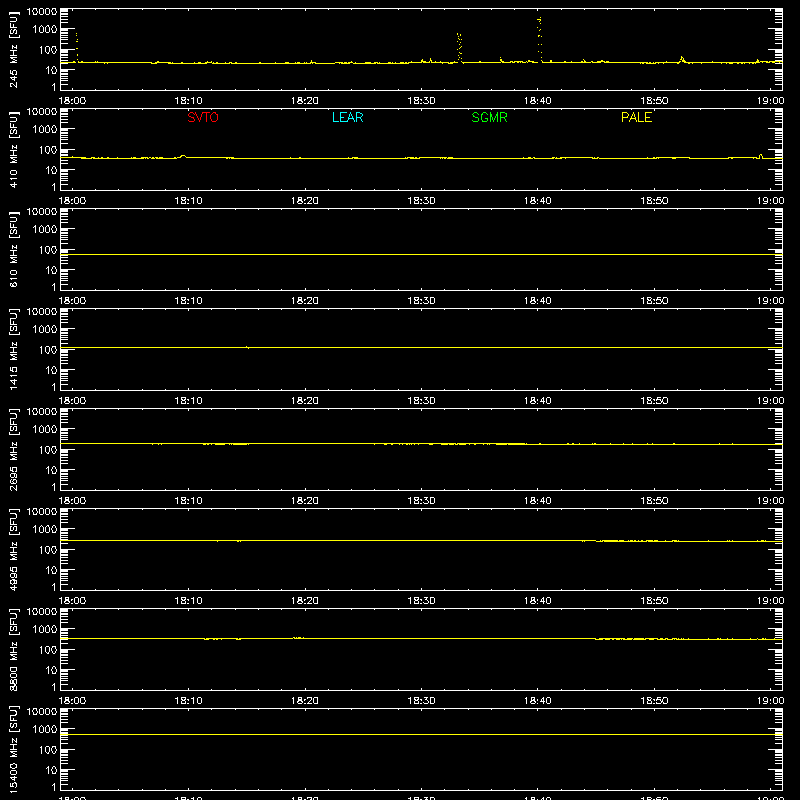Select the 2695 MHz [SFU] axis title
Viewport: 800px width, 800px height.
click(x=13, y=449)
